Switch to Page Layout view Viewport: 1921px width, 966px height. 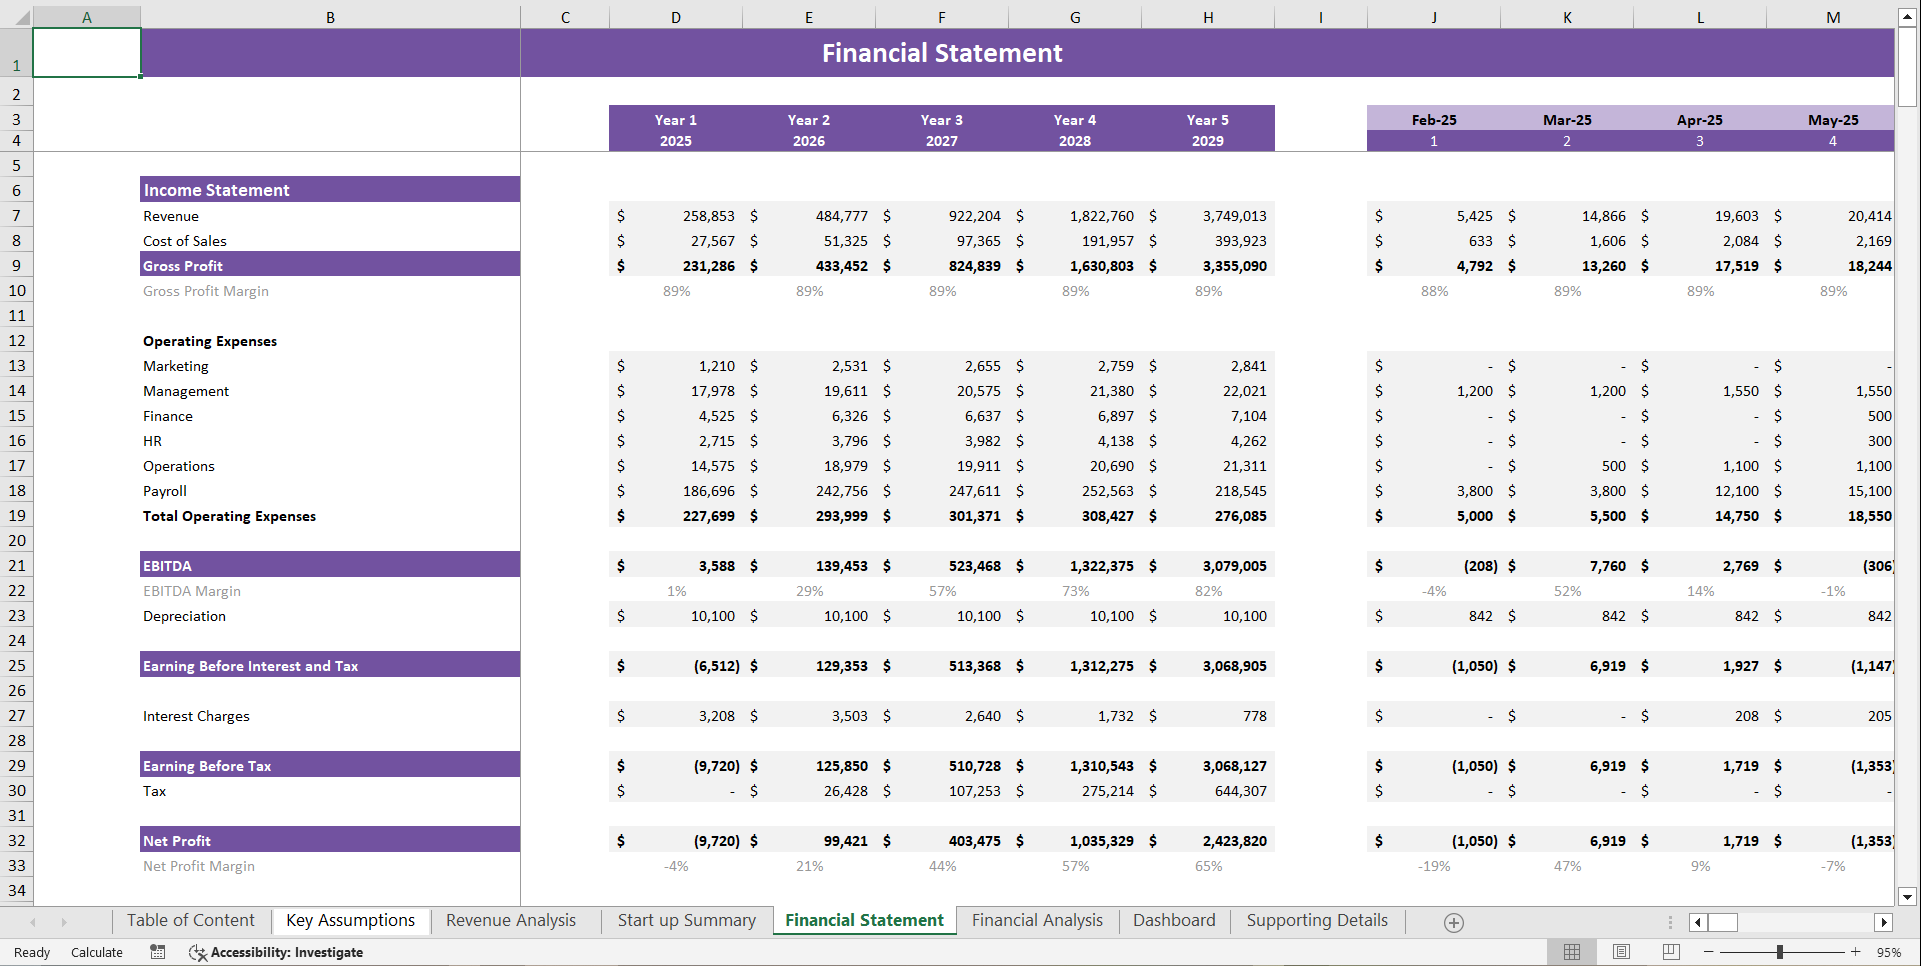click(x=1621, y=952)
